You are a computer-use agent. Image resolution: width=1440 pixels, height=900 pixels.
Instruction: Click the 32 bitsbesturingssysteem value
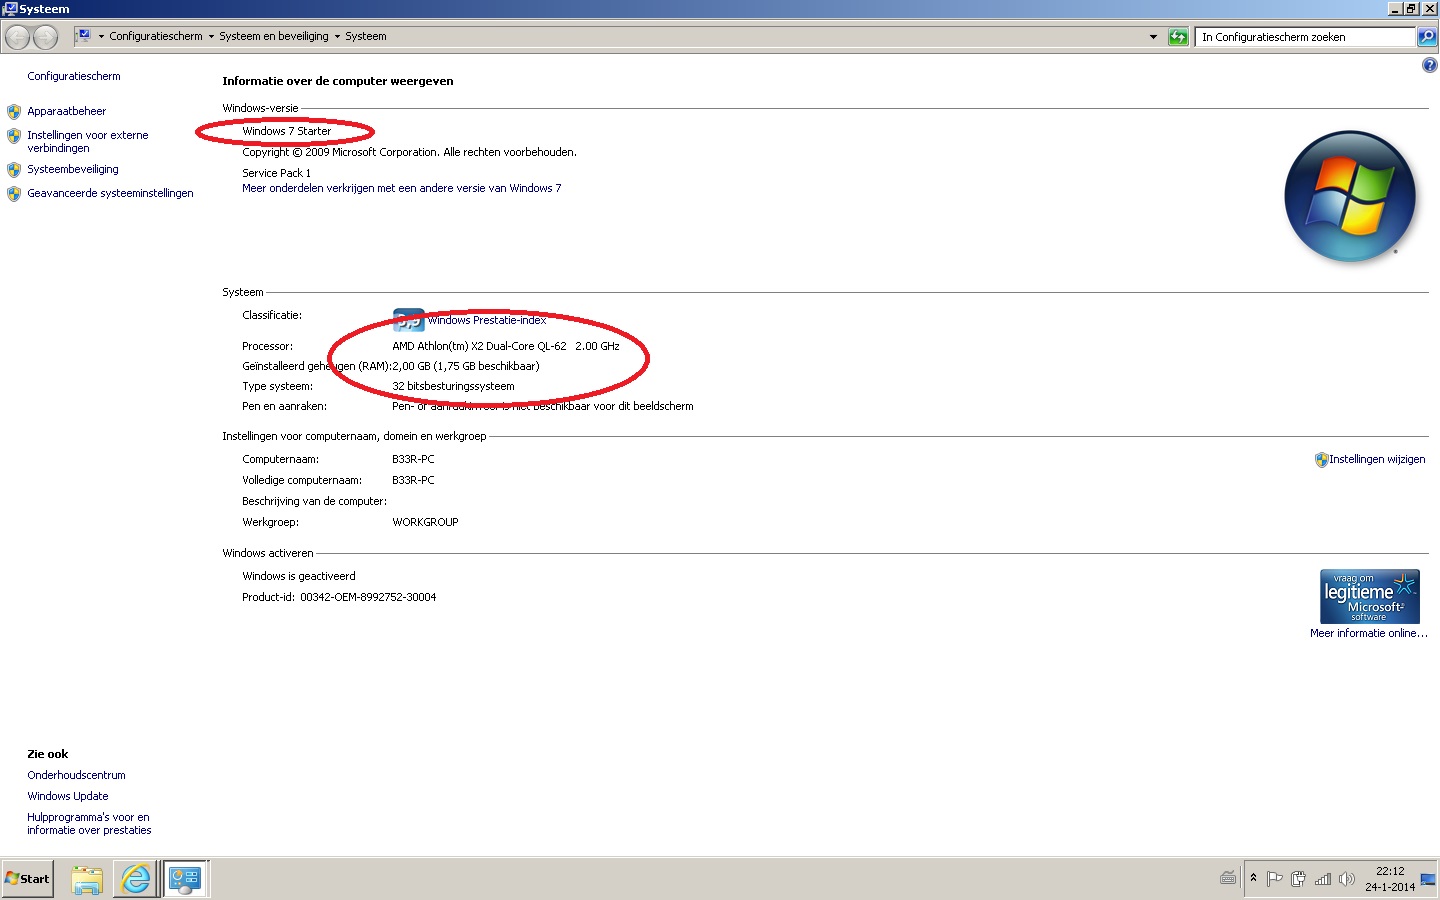click(x=453, y=387)
